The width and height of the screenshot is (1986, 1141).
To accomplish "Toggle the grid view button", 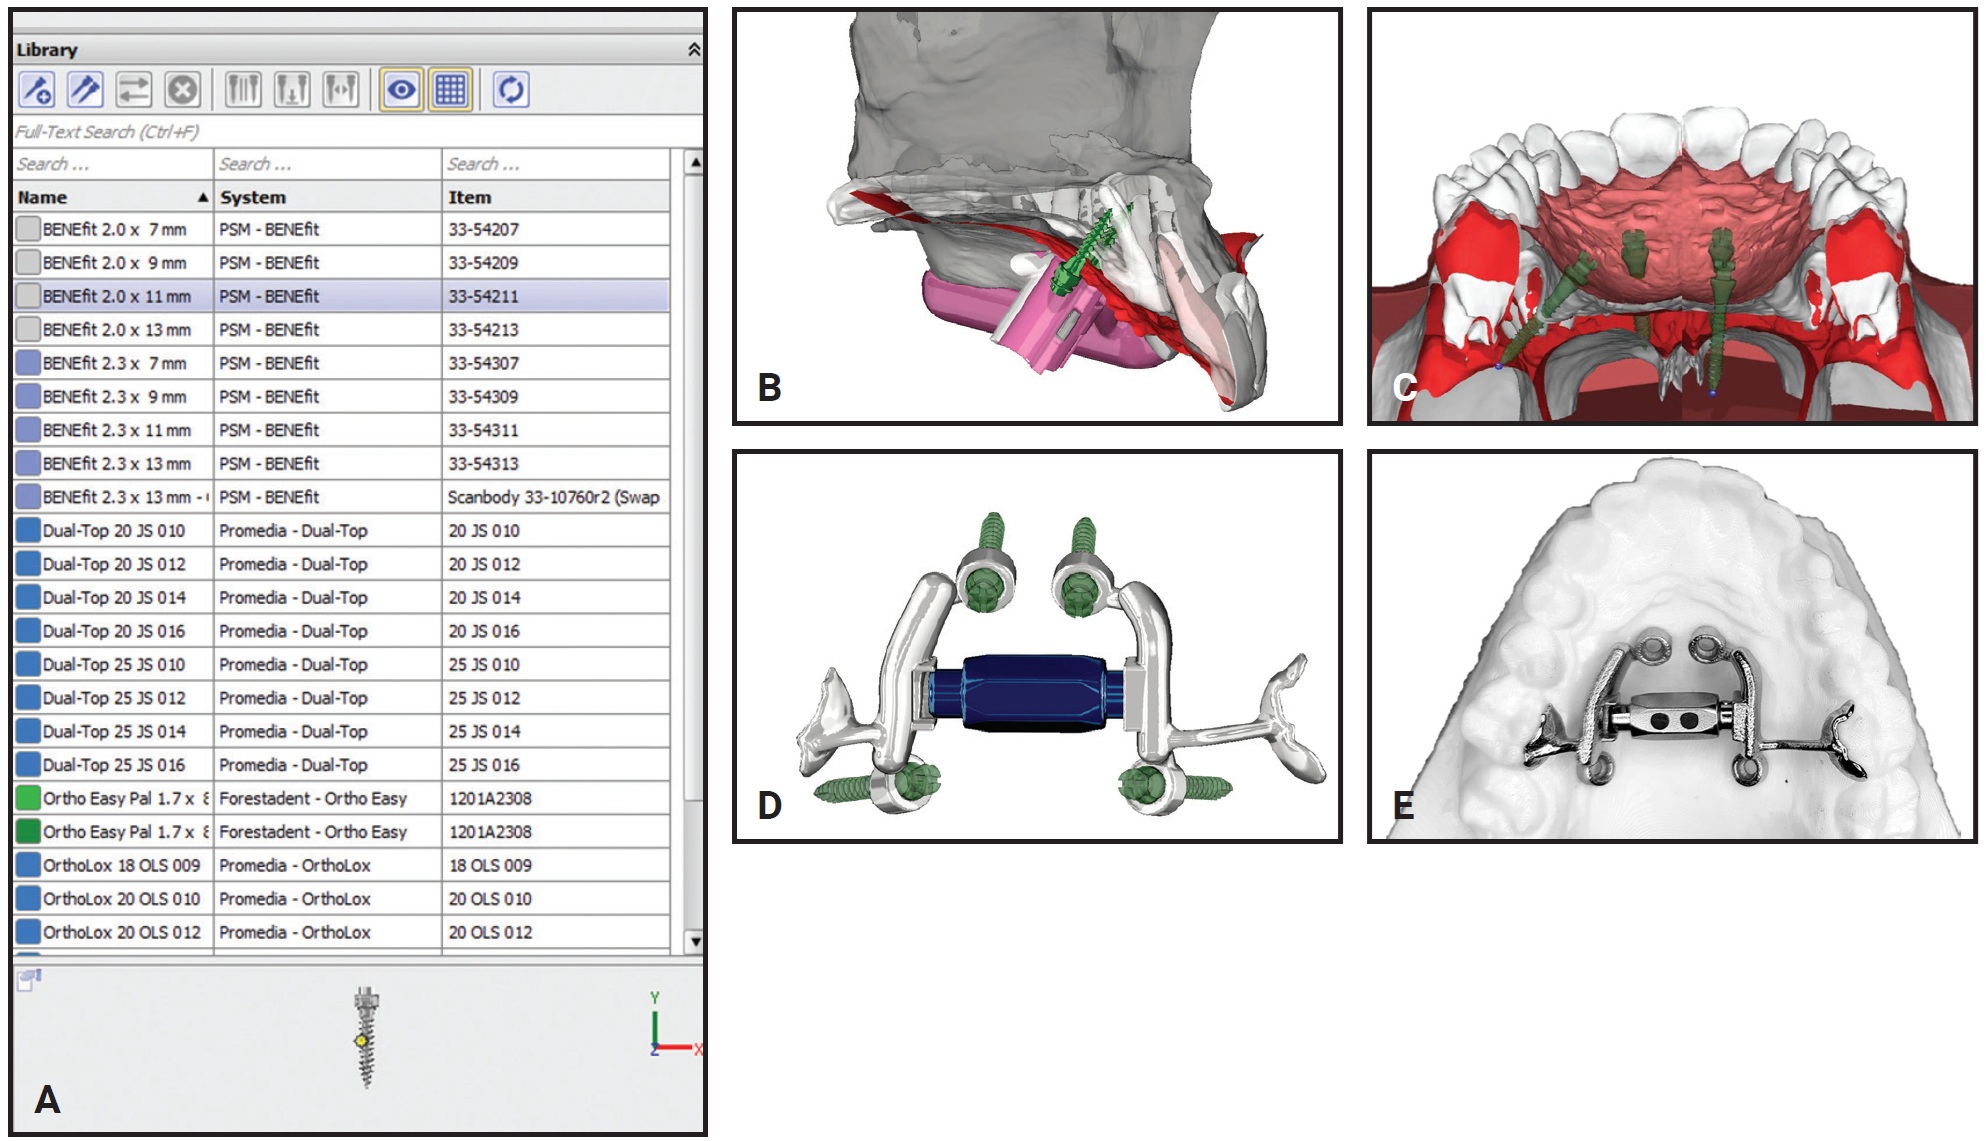I will [450, 90].
